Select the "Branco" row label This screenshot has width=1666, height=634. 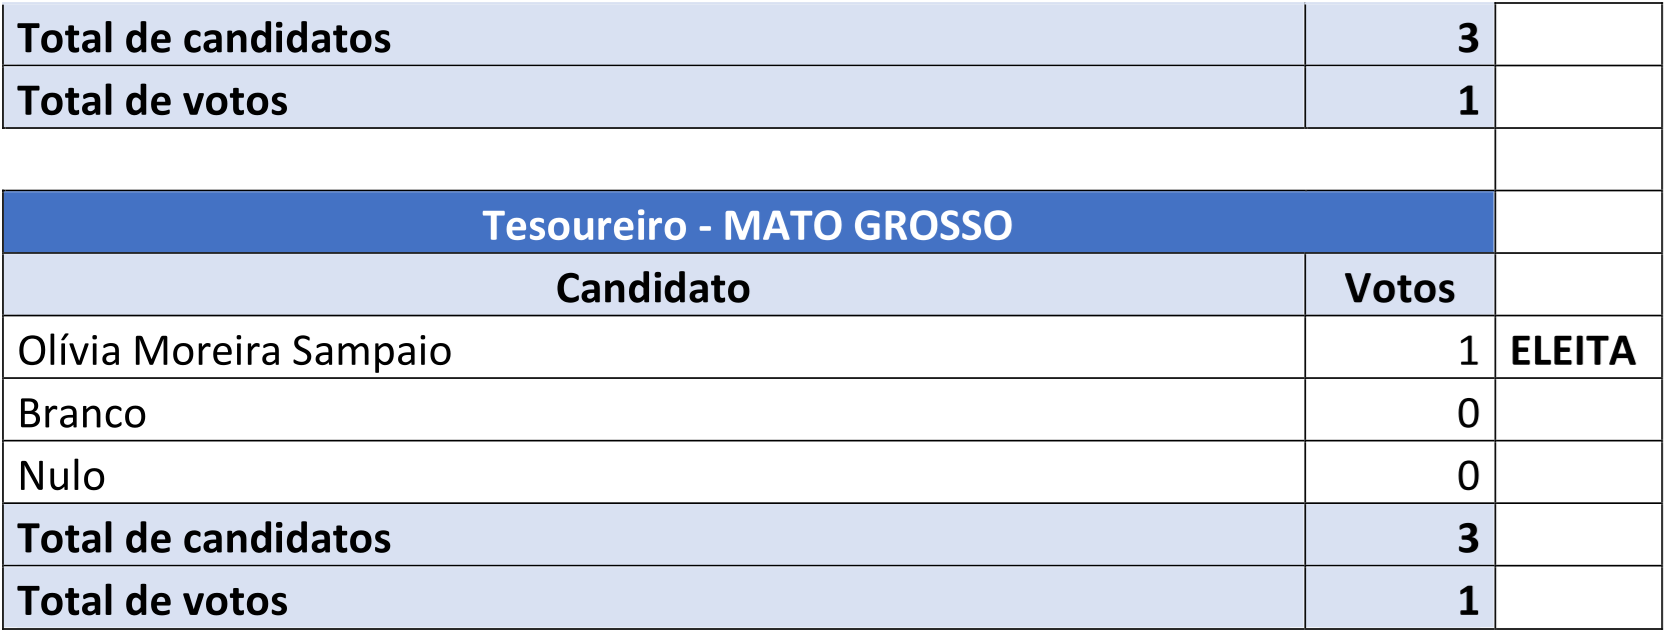[83, 413]
